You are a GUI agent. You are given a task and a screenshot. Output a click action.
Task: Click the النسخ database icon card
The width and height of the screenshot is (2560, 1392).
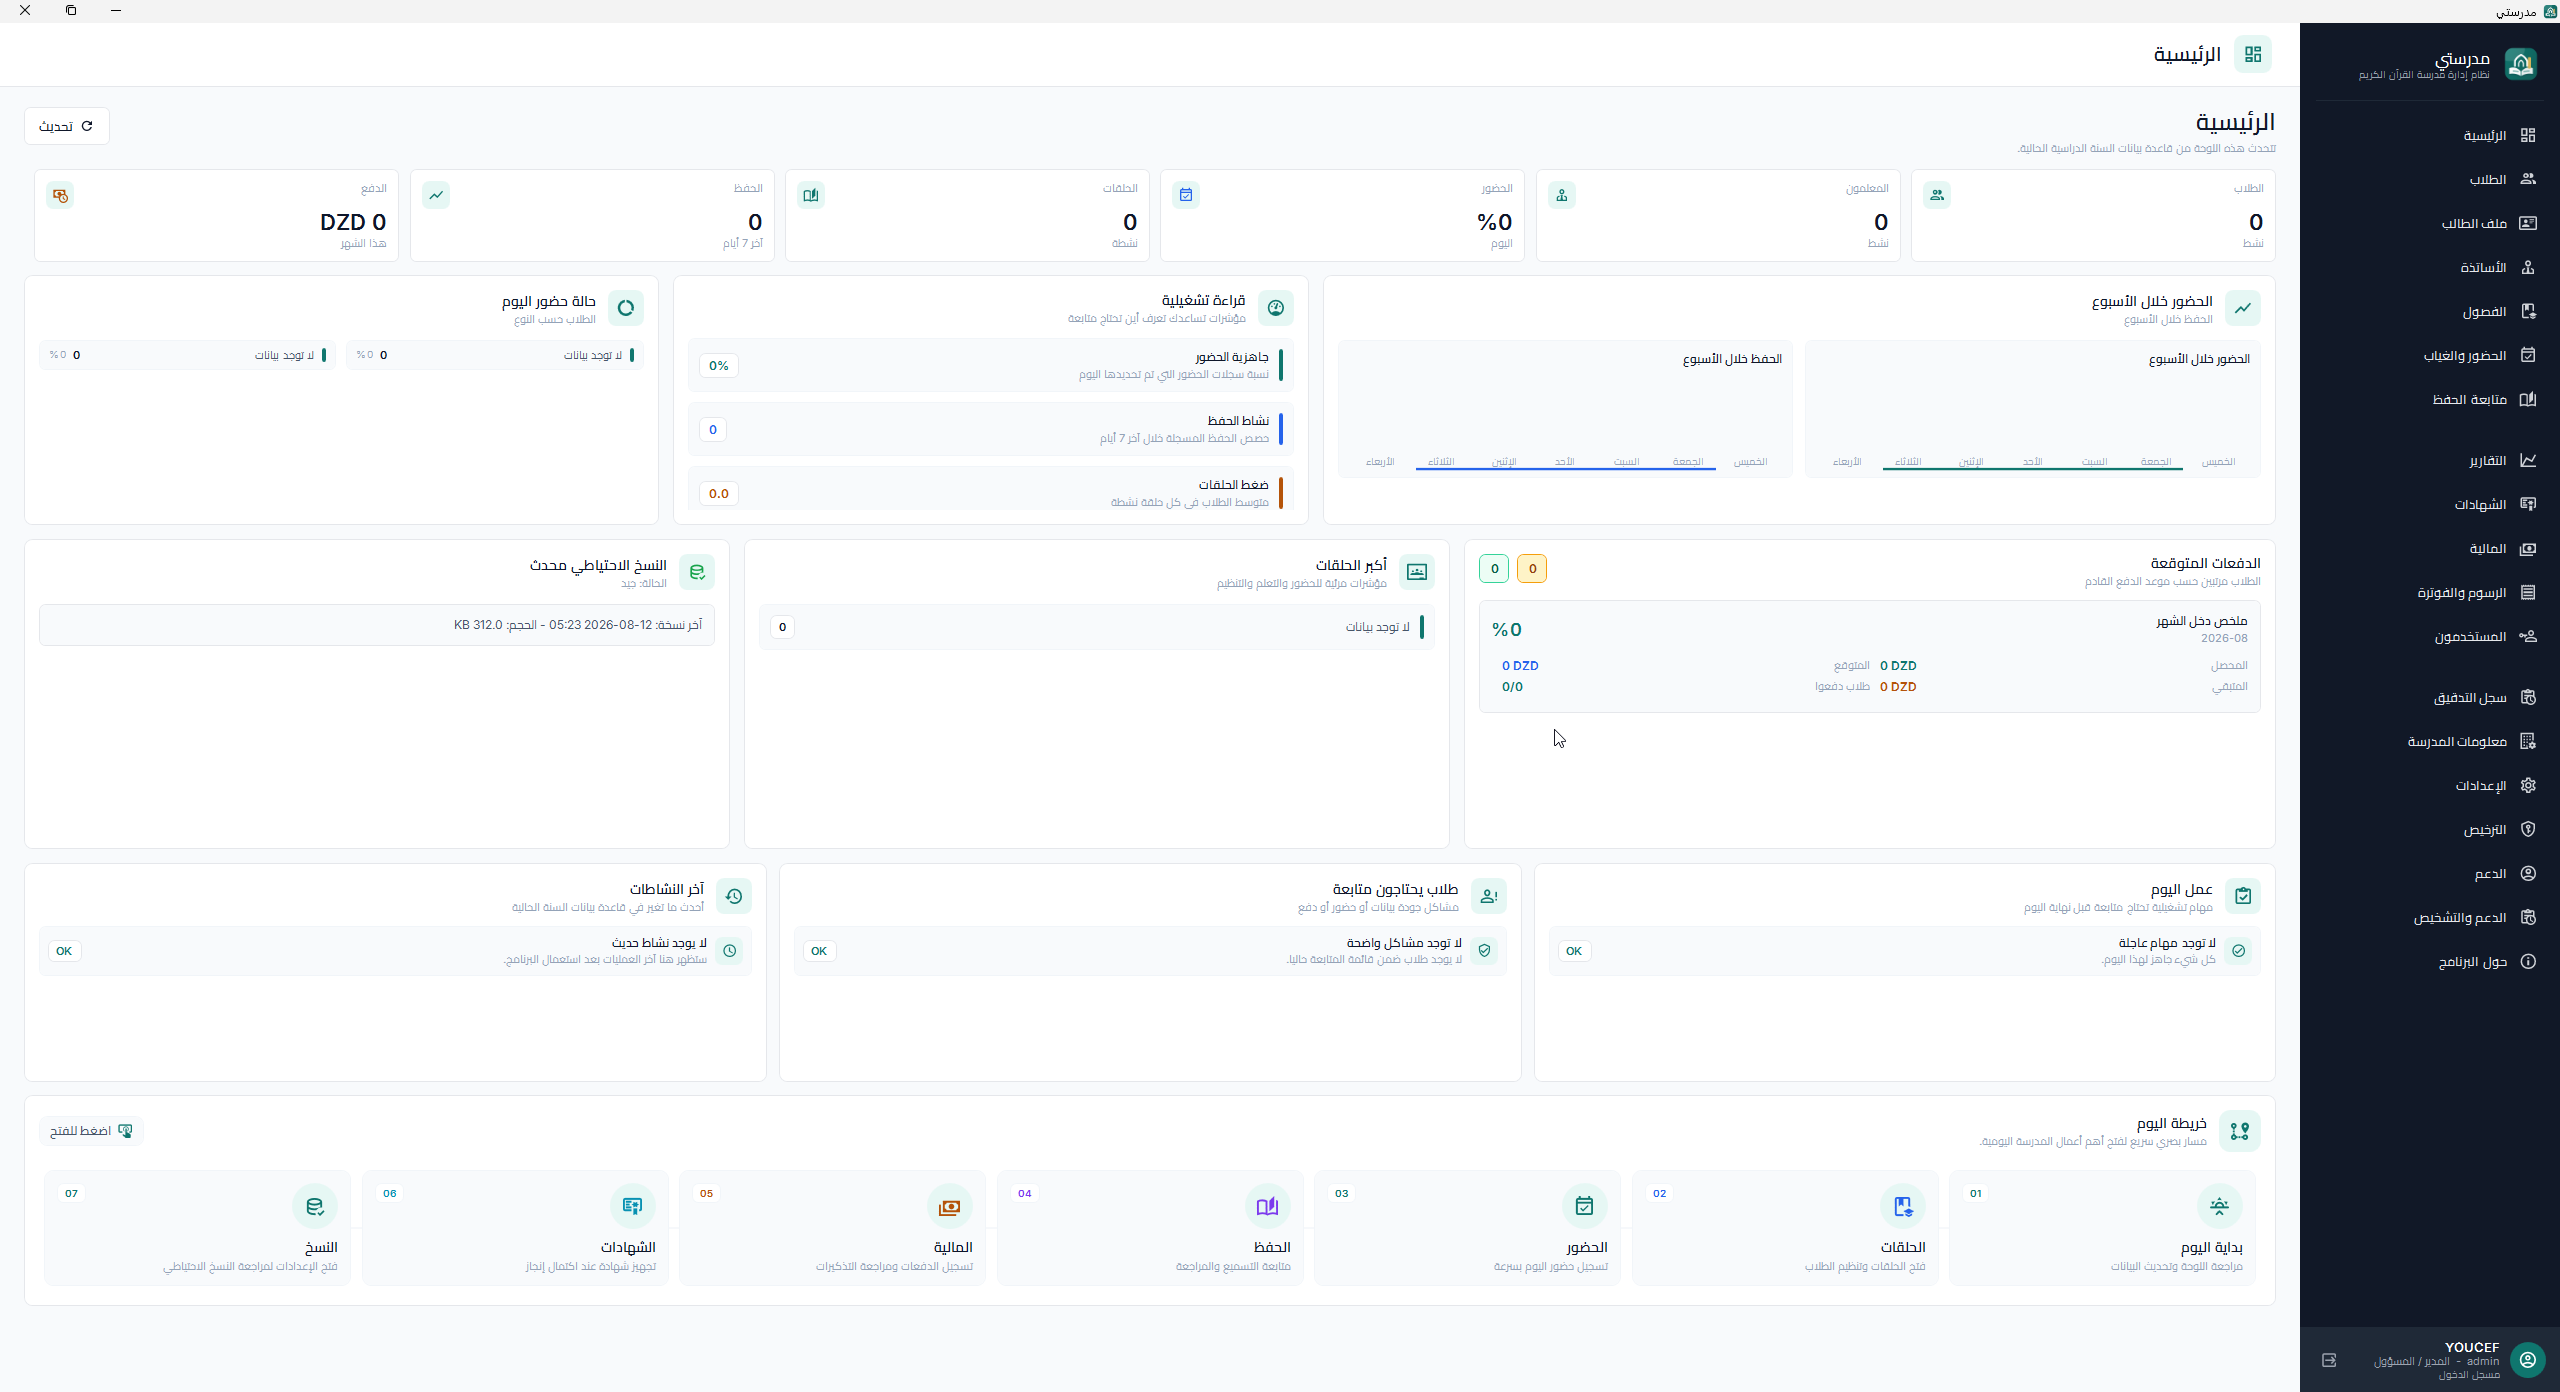[x=315, y=1206]
